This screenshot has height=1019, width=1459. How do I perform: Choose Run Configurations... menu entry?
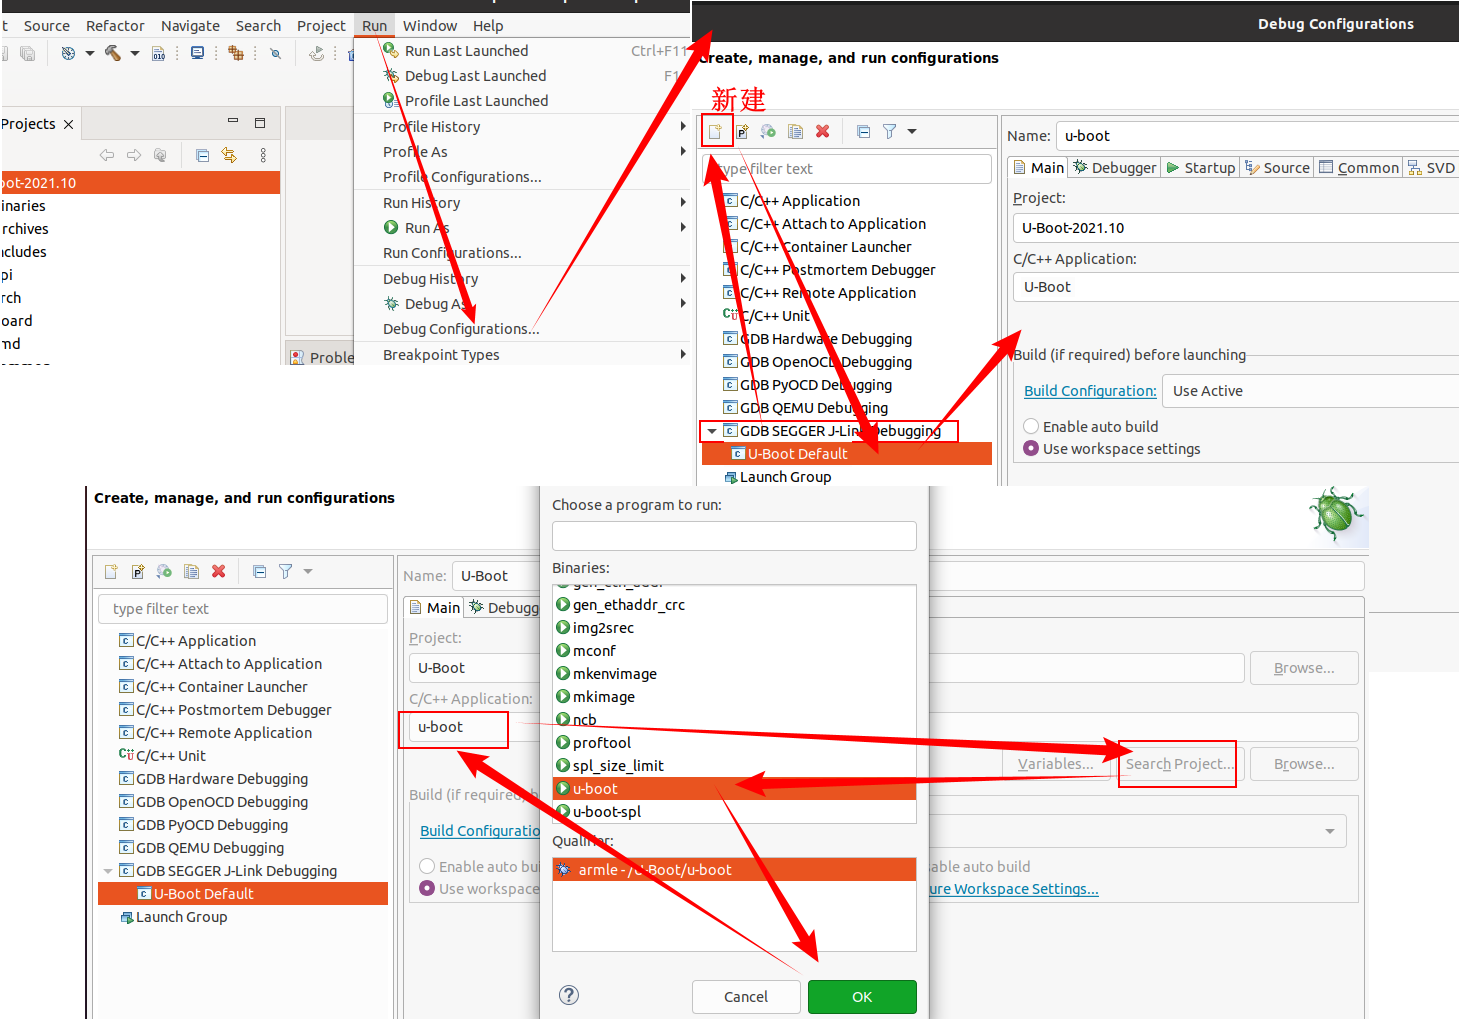coord(452,253)
